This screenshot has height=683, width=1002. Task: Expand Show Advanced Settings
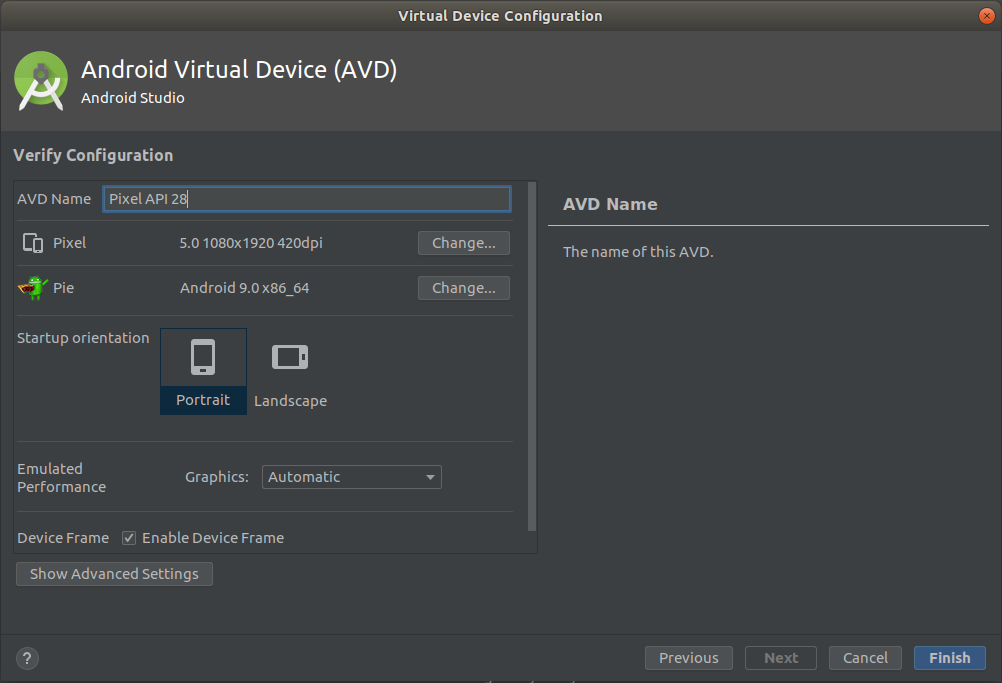(x=113, y=573)
